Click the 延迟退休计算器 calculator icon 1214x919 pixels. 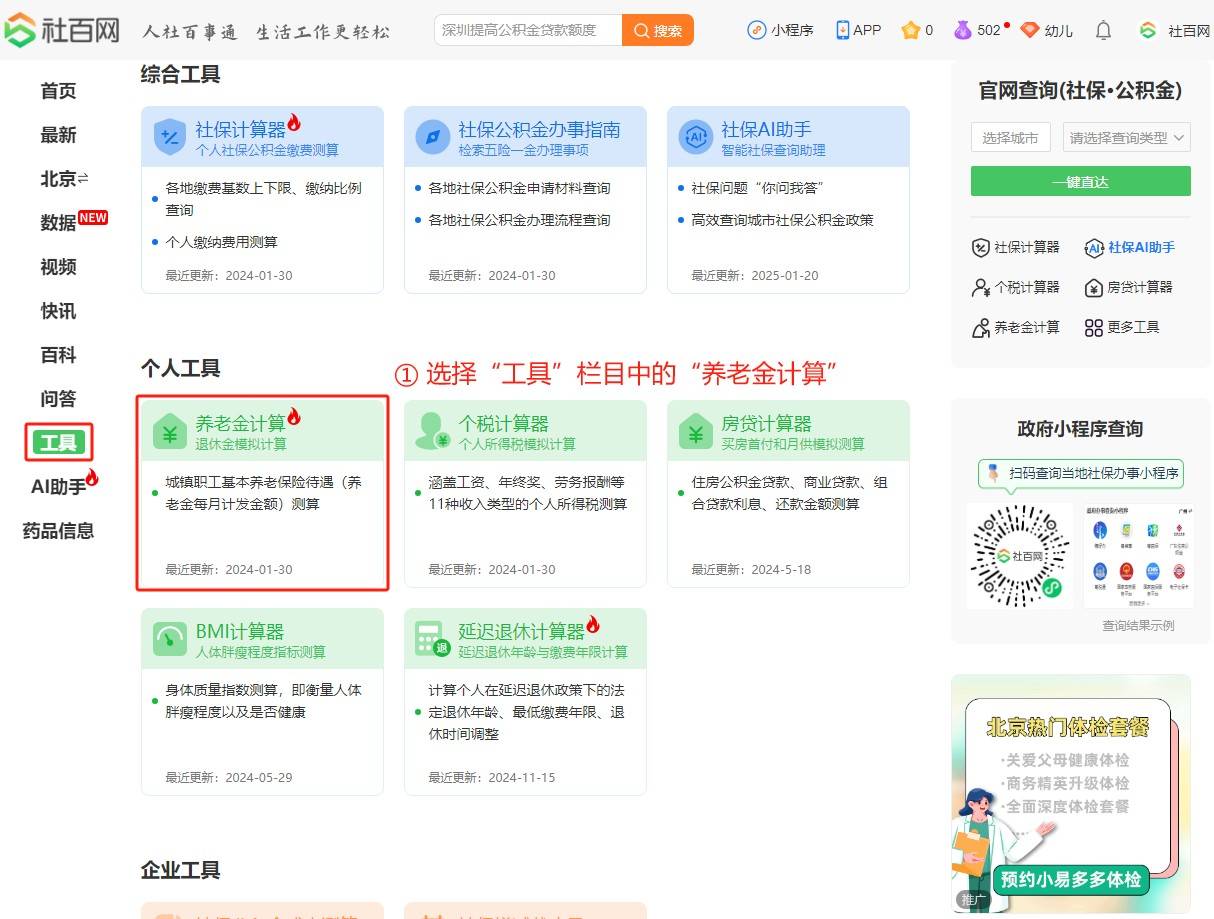[432, 639]
